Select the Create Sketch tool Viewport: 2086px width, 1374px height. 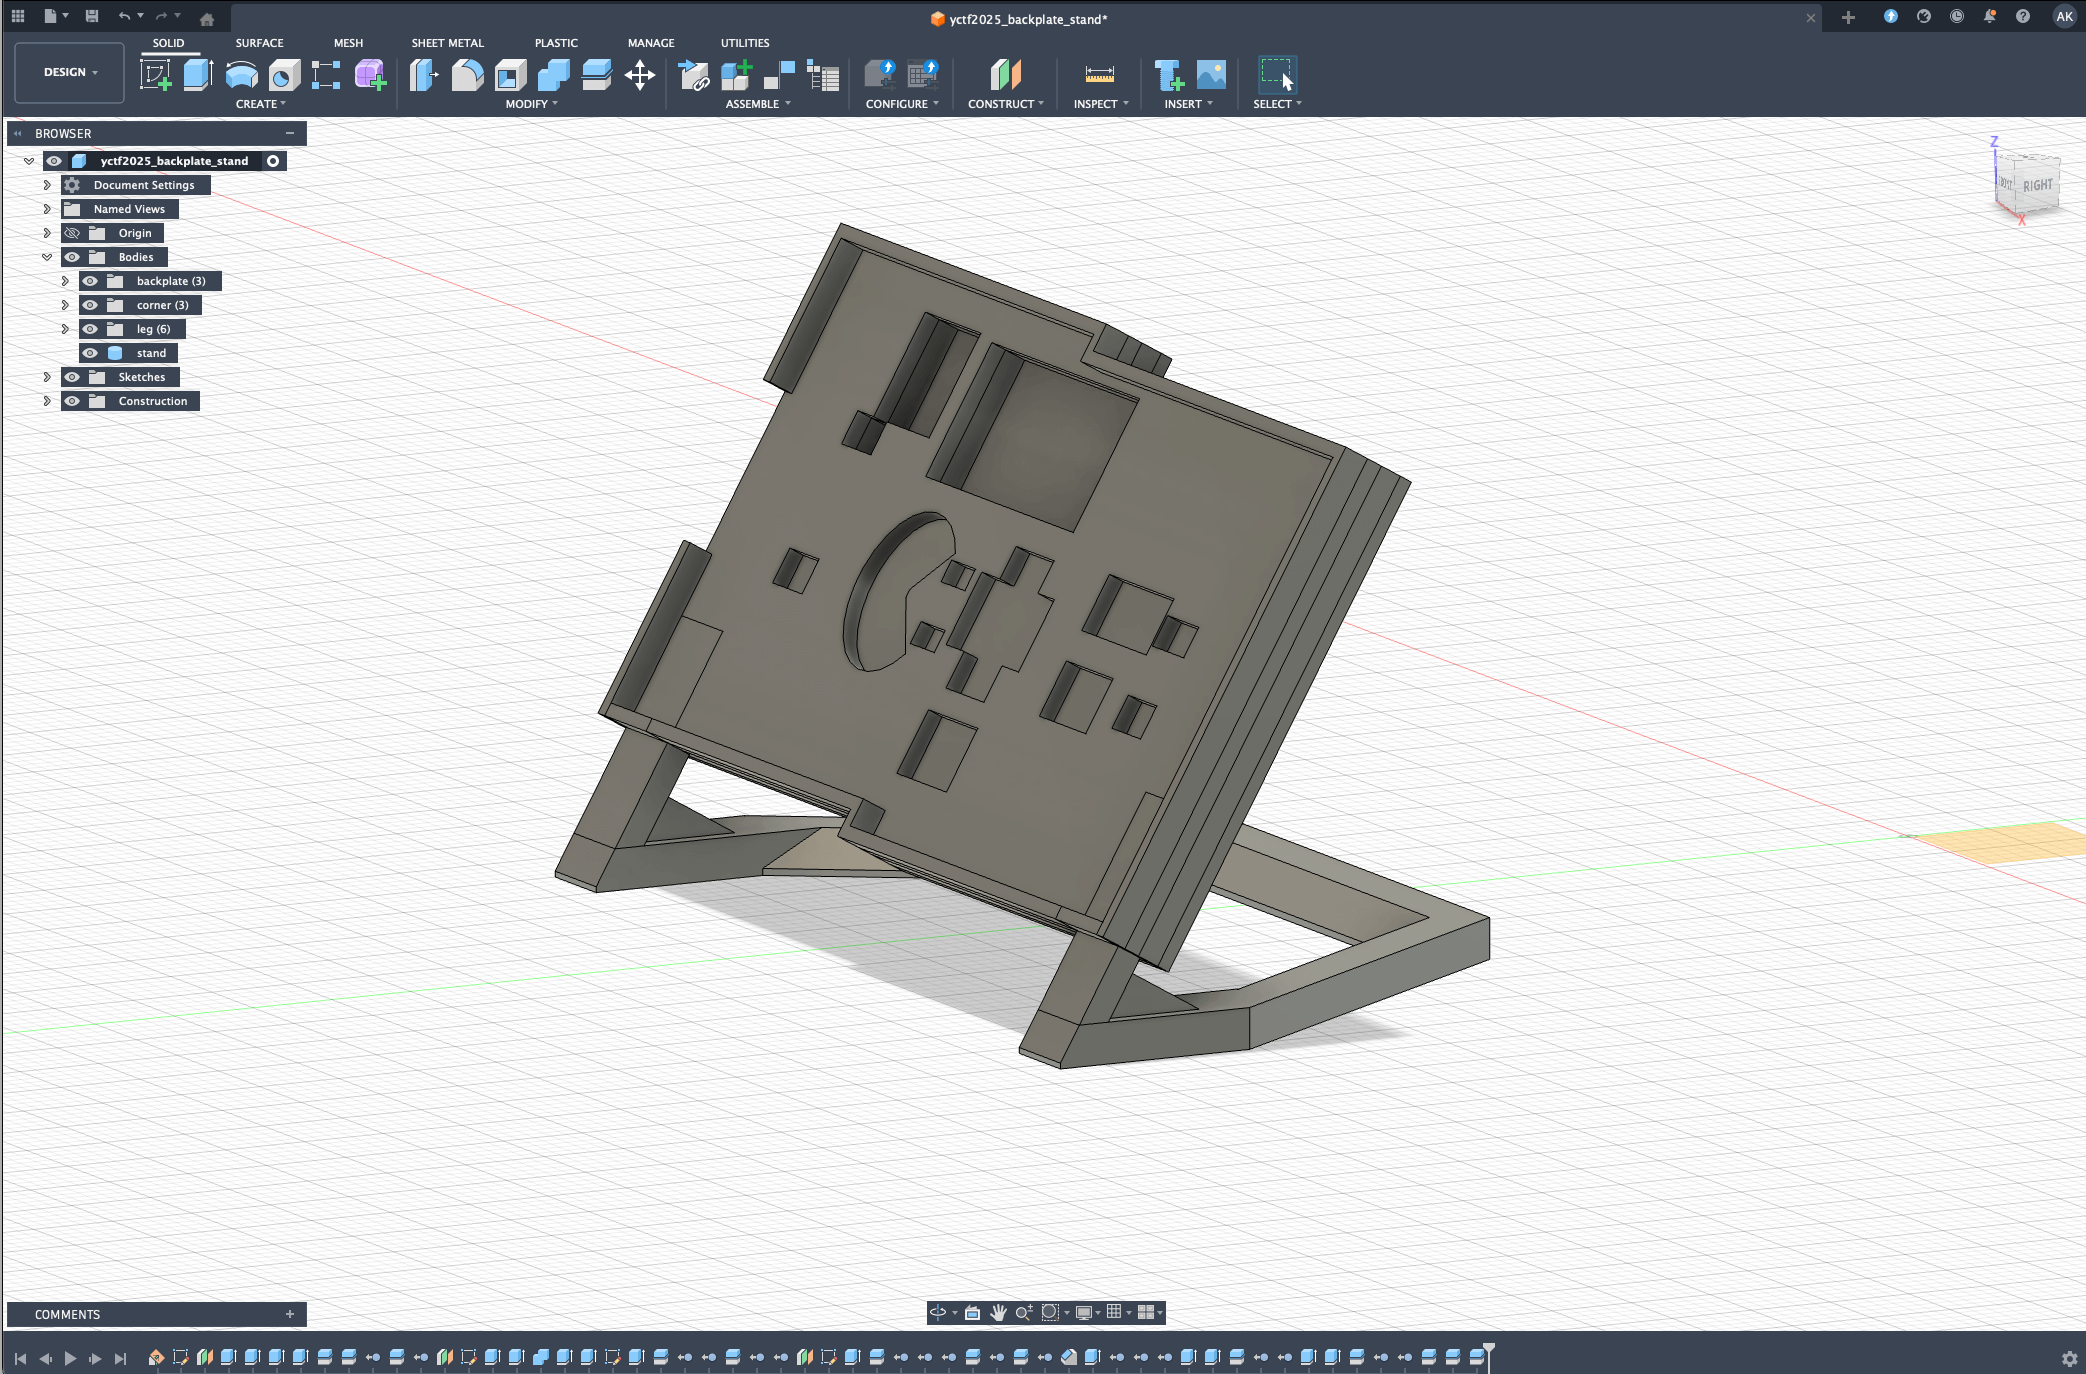[155, 75]
